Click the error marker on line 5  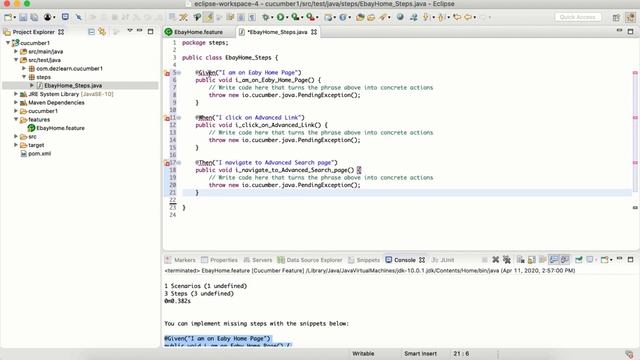coord(167,73)
